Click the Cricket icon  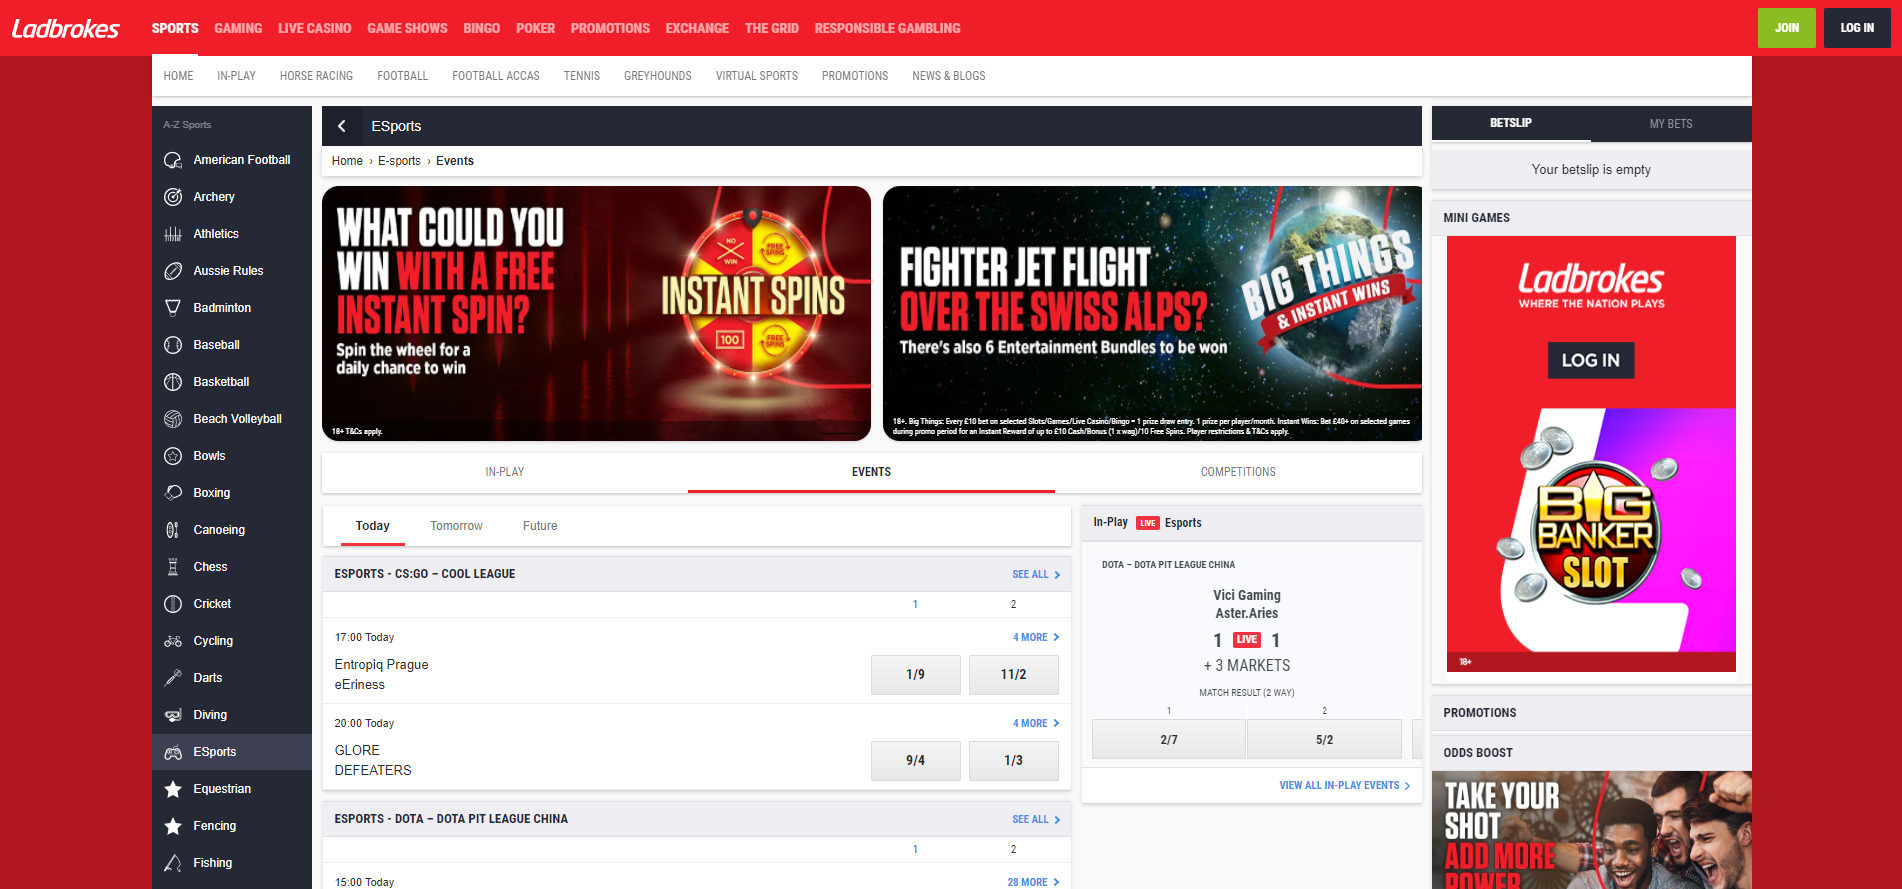(173, 604)
